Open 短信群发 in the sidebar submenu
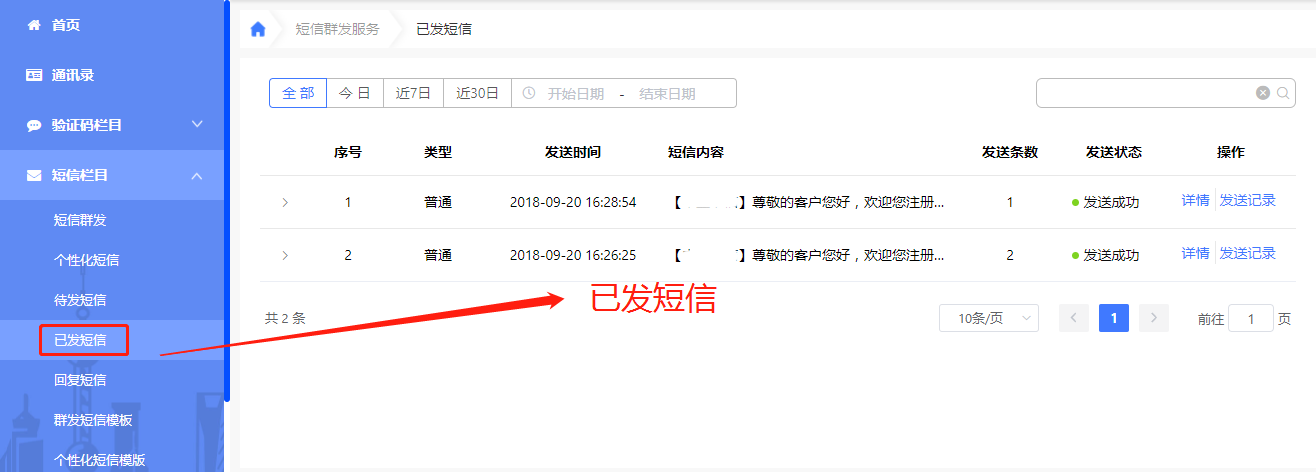The width and height of the screenshot is (1316, 472). [x=80, y=220]
